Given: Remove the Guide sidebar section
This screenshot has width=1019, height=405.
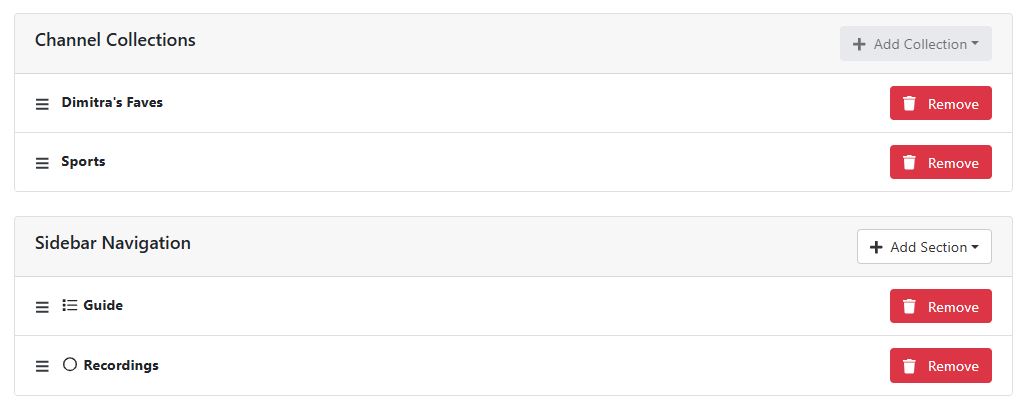Looking at the screenshot, I should (x=940, y=307).
